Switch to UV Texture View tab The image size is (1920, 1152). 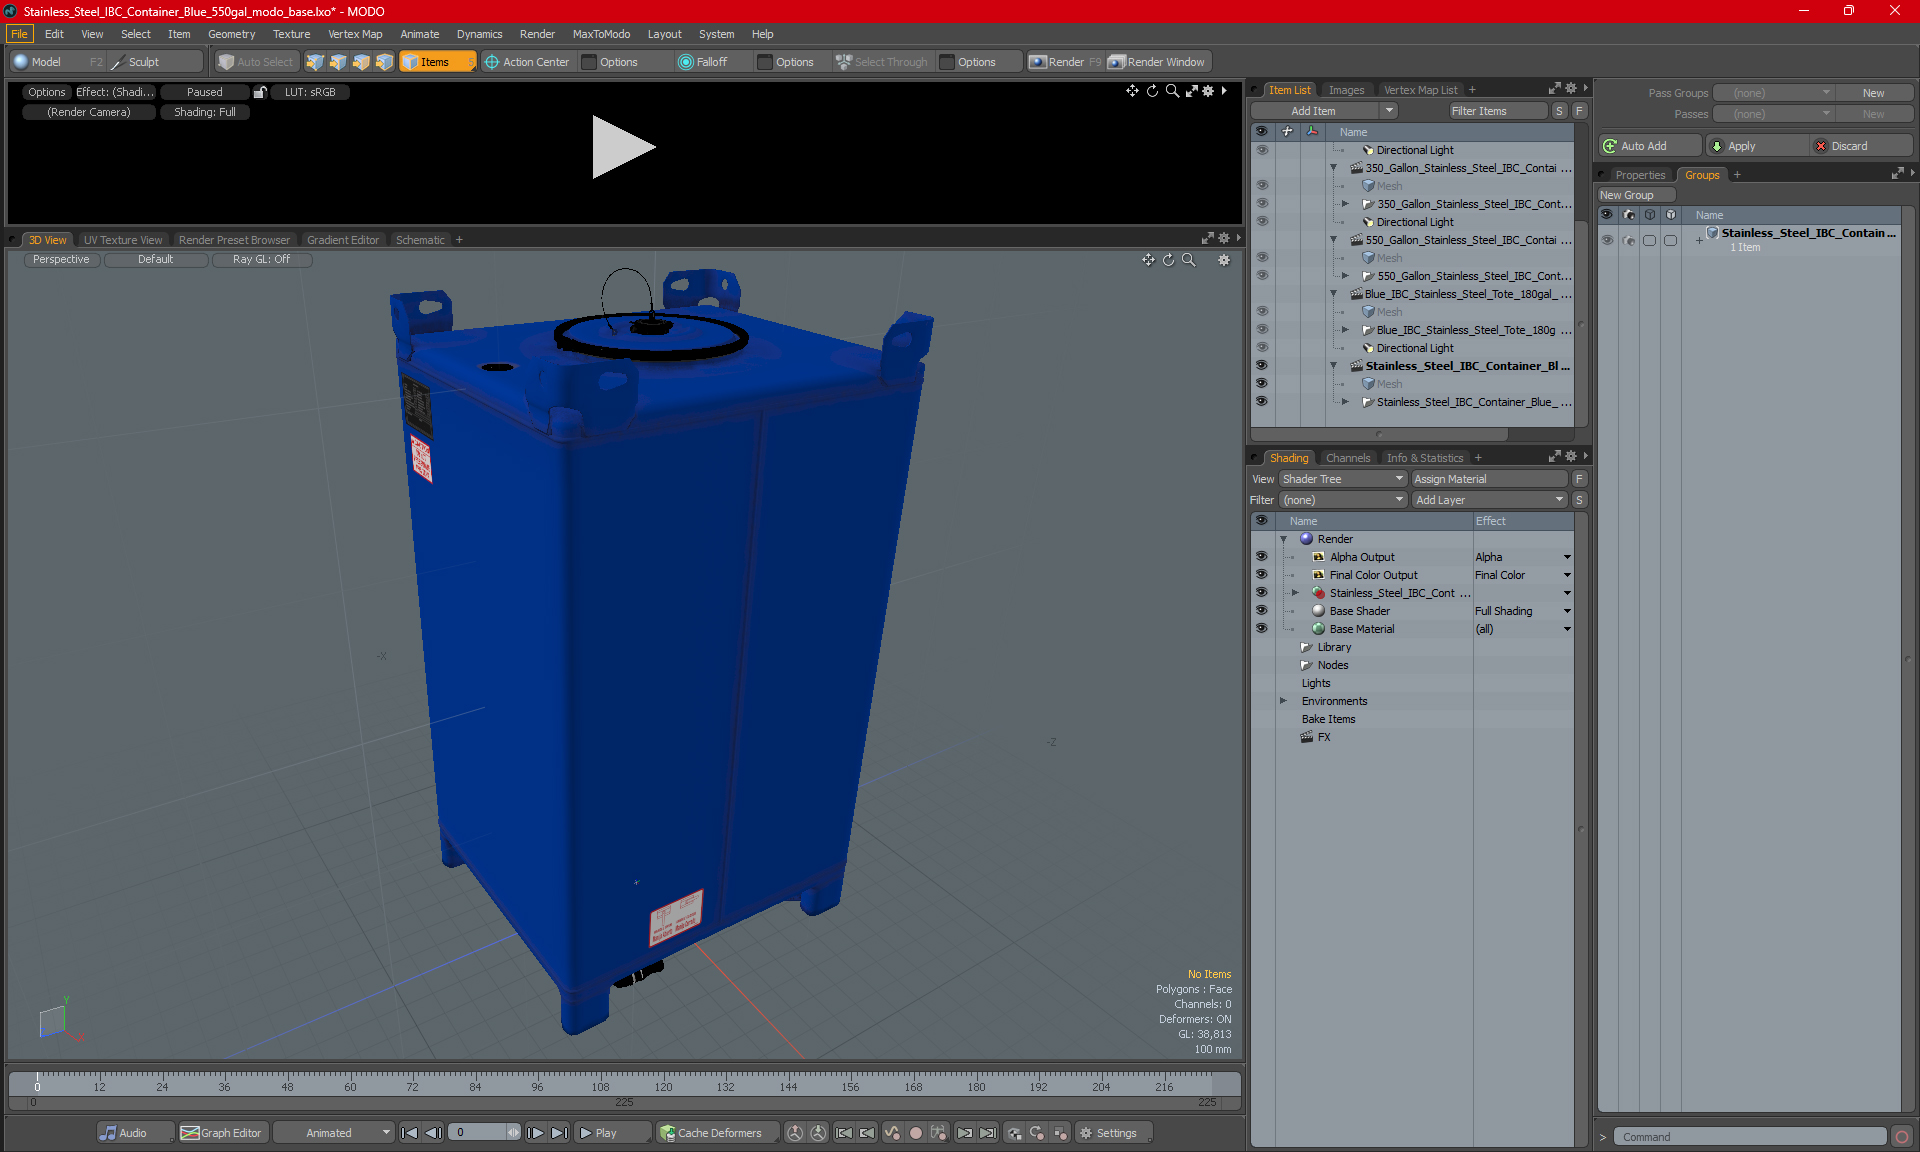[122, 240]
